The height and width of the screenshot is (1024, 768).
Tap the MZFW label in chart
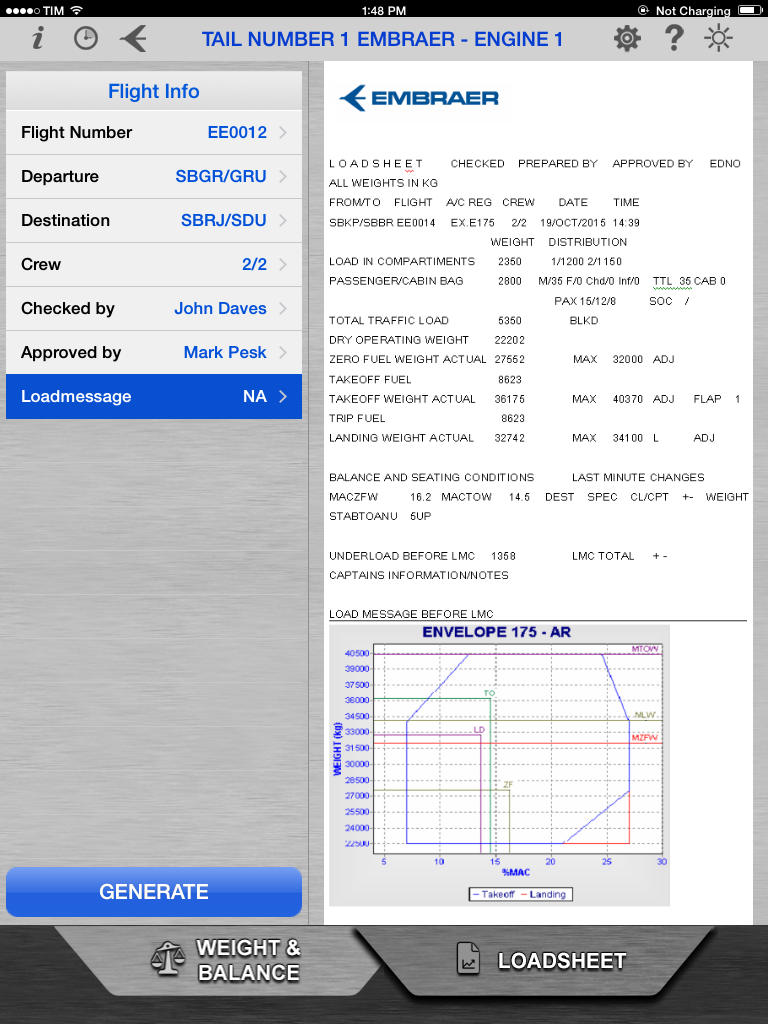(645, 737)
